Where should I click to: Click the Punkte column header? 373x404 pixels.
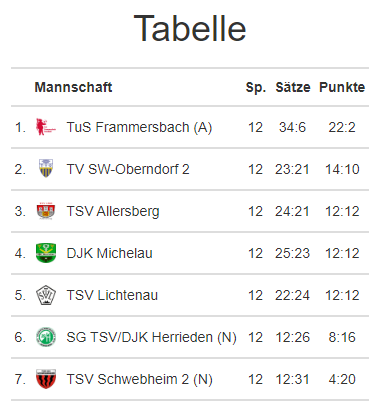pyautogui.click(x=342, y=87)
